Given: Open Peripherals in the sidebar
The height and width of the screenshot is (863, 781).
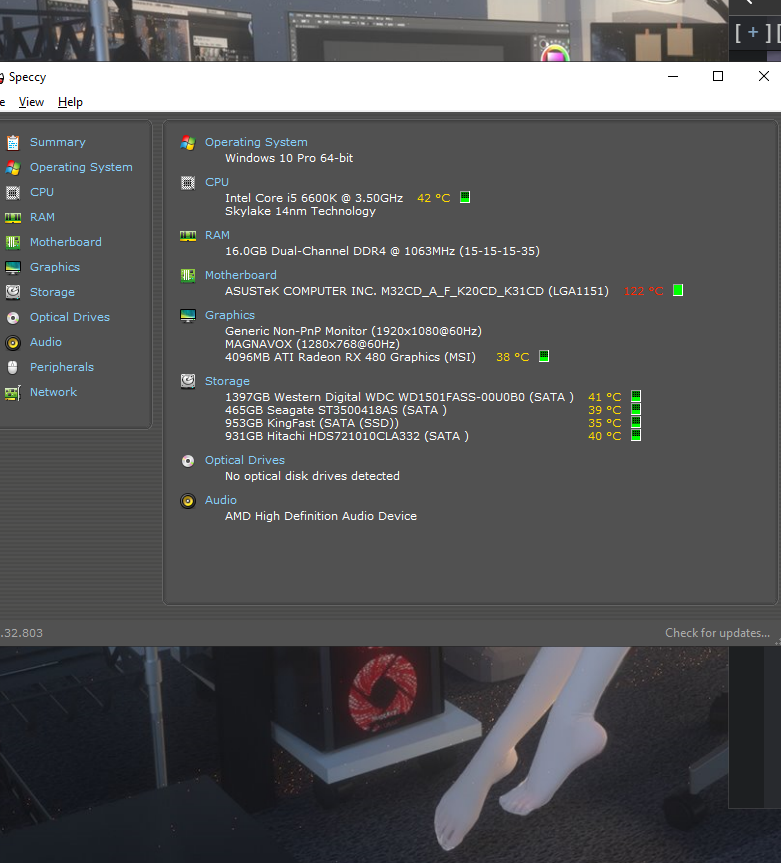Looking at the screenshot, I should pyautogui.click(x=62, y=367).
